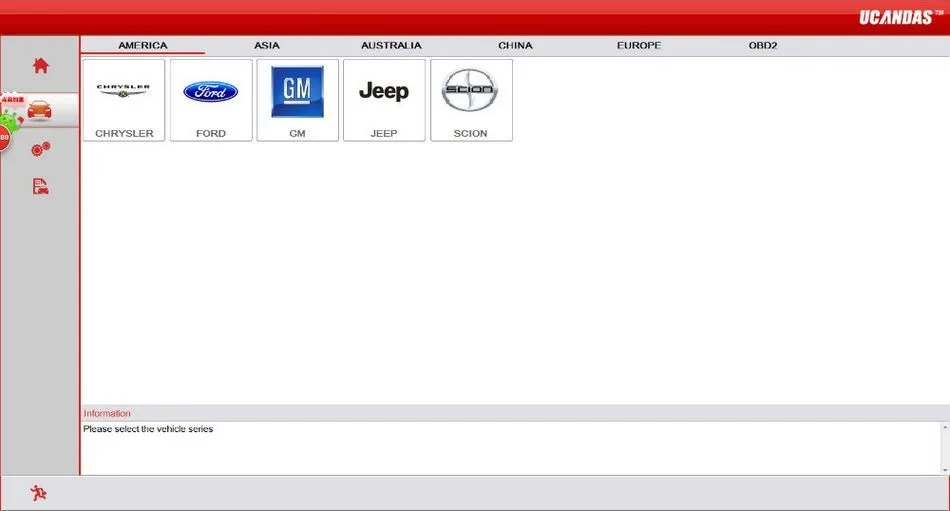Open the vehicle report document icon
The image size is (950, 511).
point(41,186)
